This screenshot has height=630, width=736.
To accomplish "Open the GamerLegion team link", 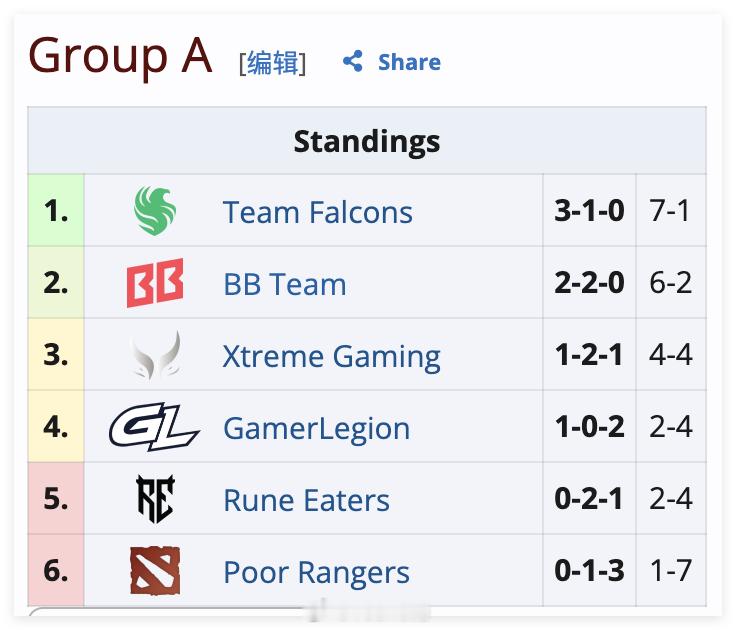I will (x=317, y=428).
